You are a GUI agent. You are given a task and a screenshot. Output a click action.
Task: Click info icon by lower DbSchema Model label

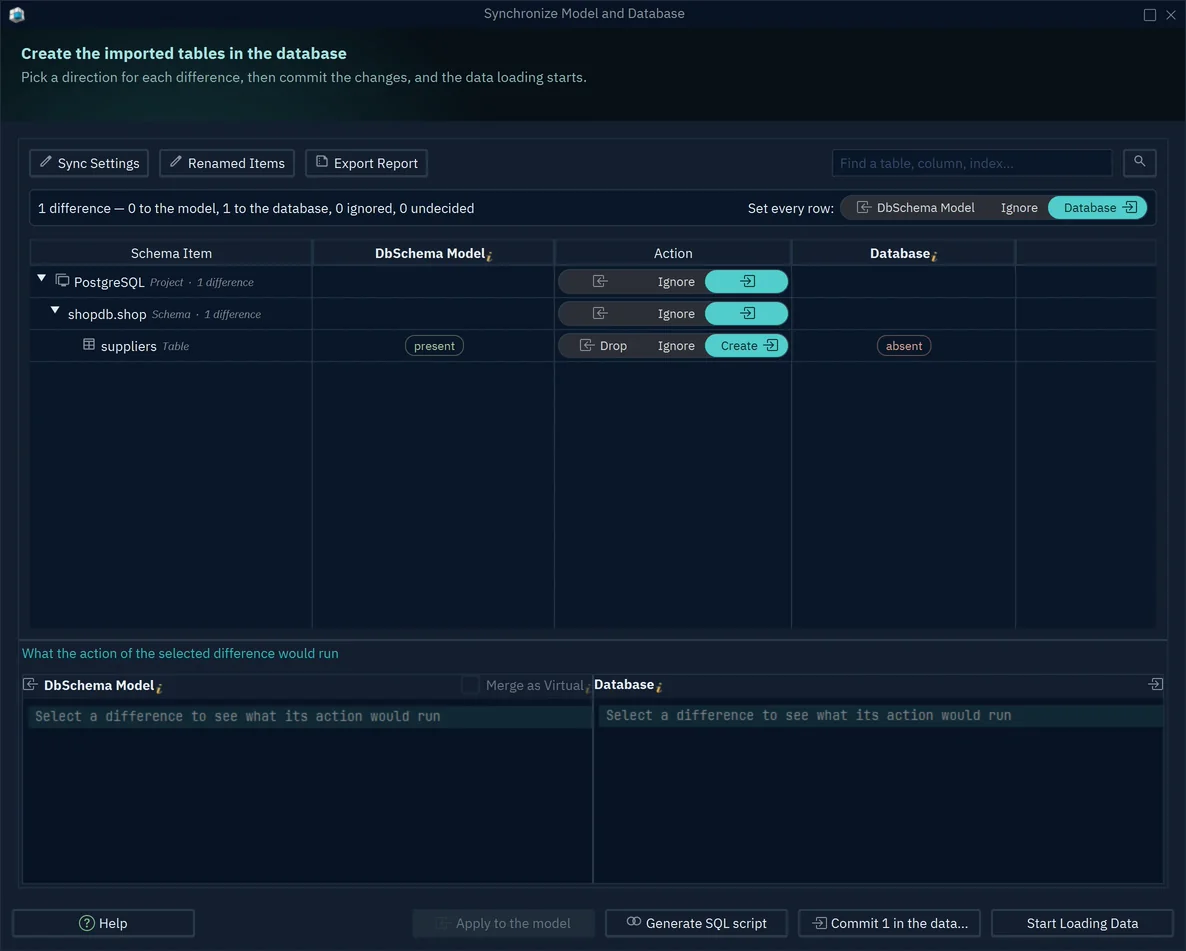159,688
